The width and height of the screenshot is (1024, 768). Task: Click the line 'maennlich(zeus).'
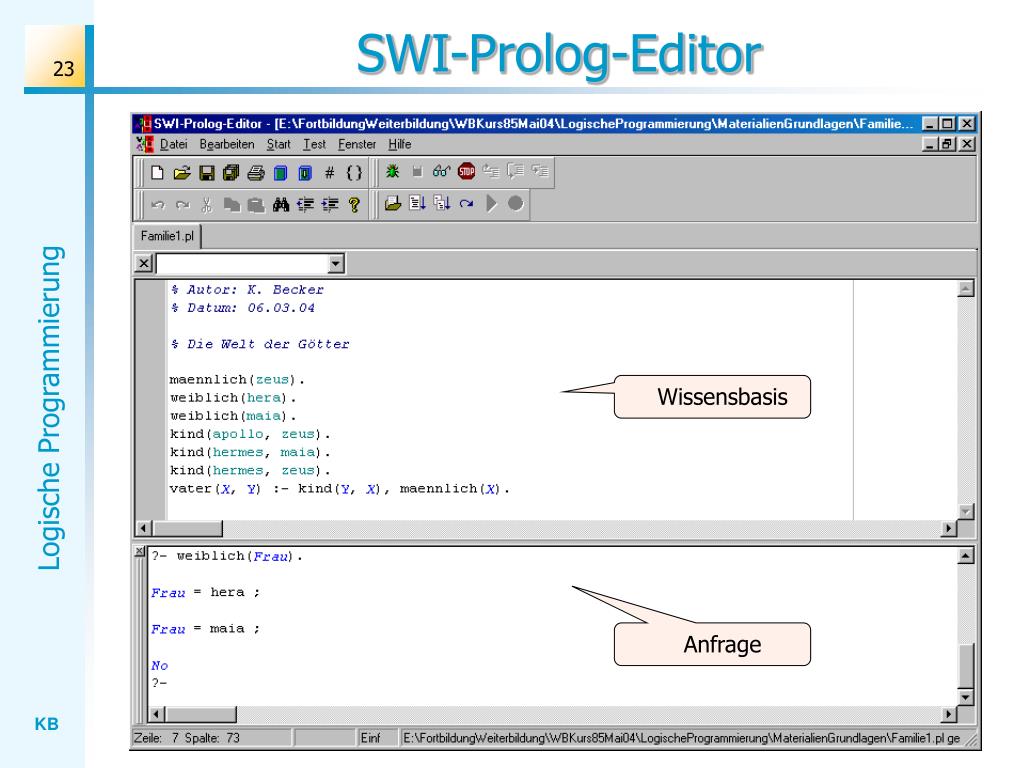coord(237,379)
